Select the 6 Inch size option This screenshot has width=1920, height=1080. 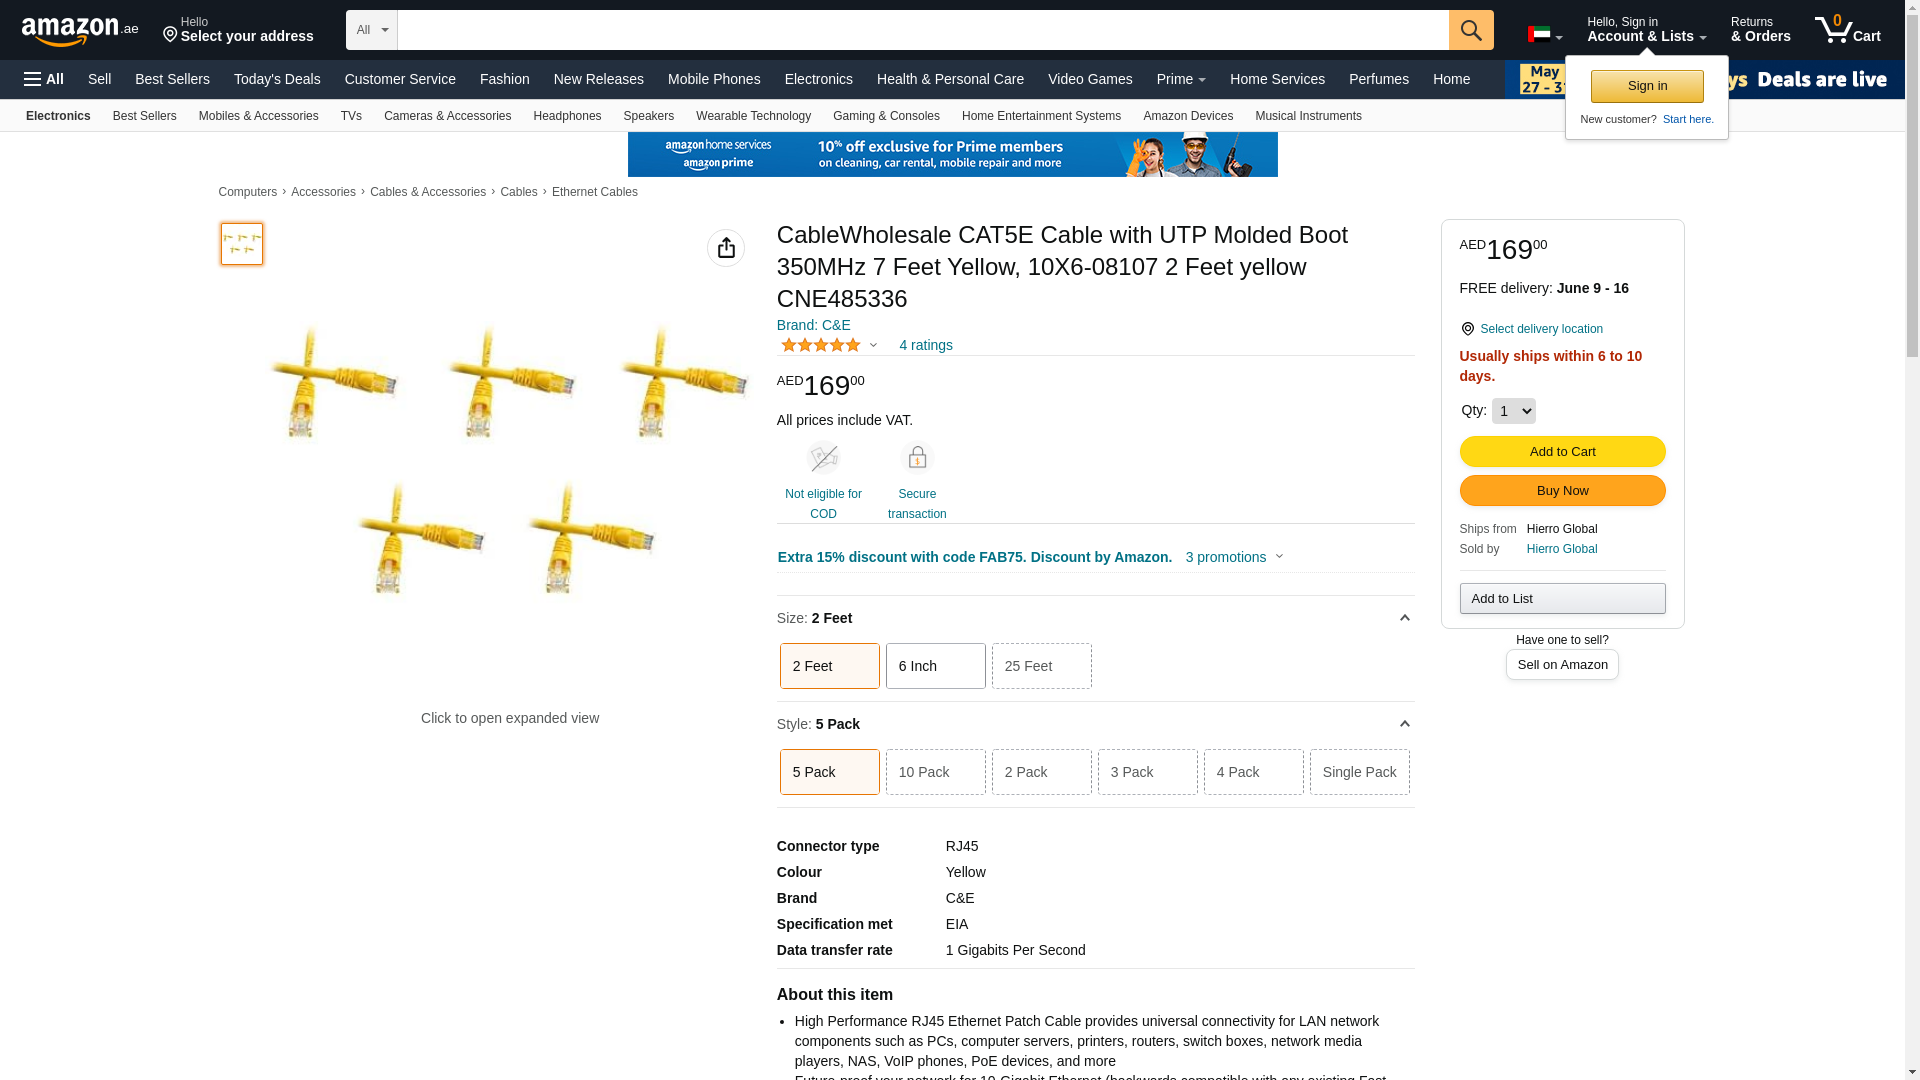935,666
